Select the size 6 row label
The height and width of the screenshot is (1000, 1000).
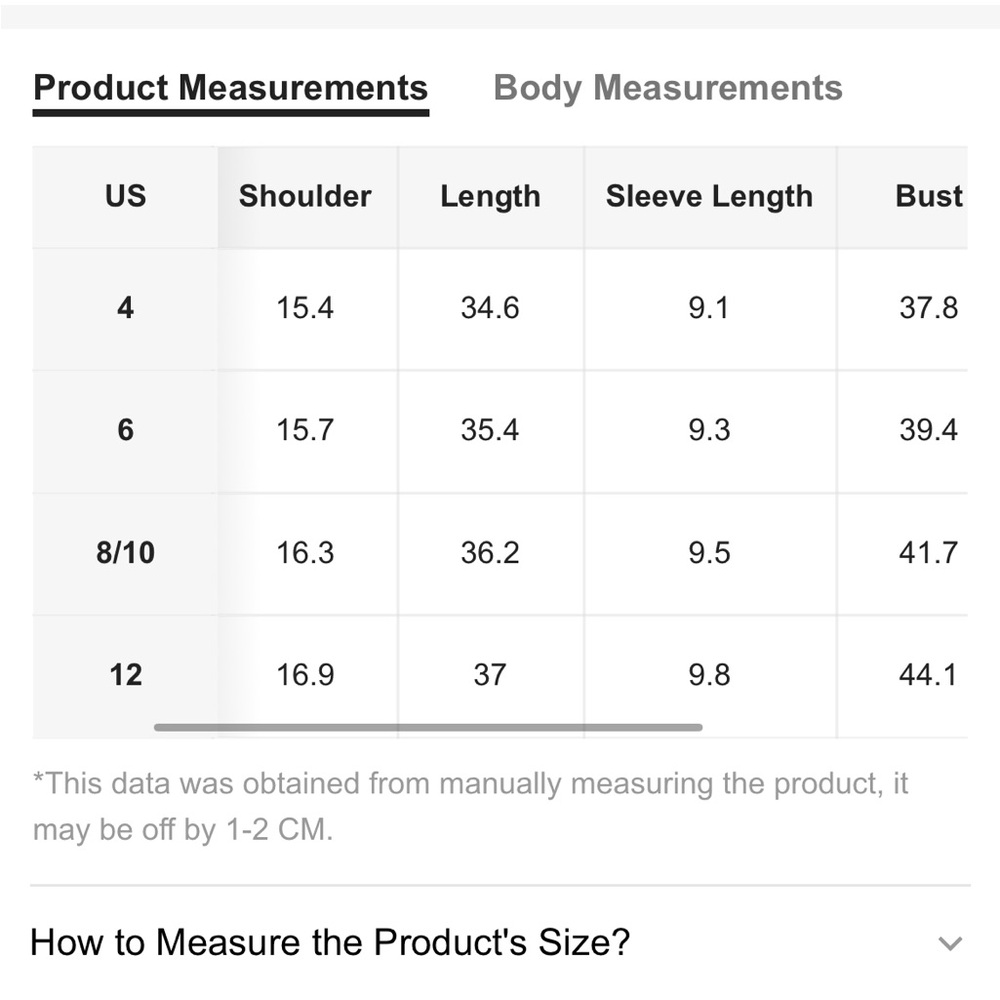[x=126, y=430]
